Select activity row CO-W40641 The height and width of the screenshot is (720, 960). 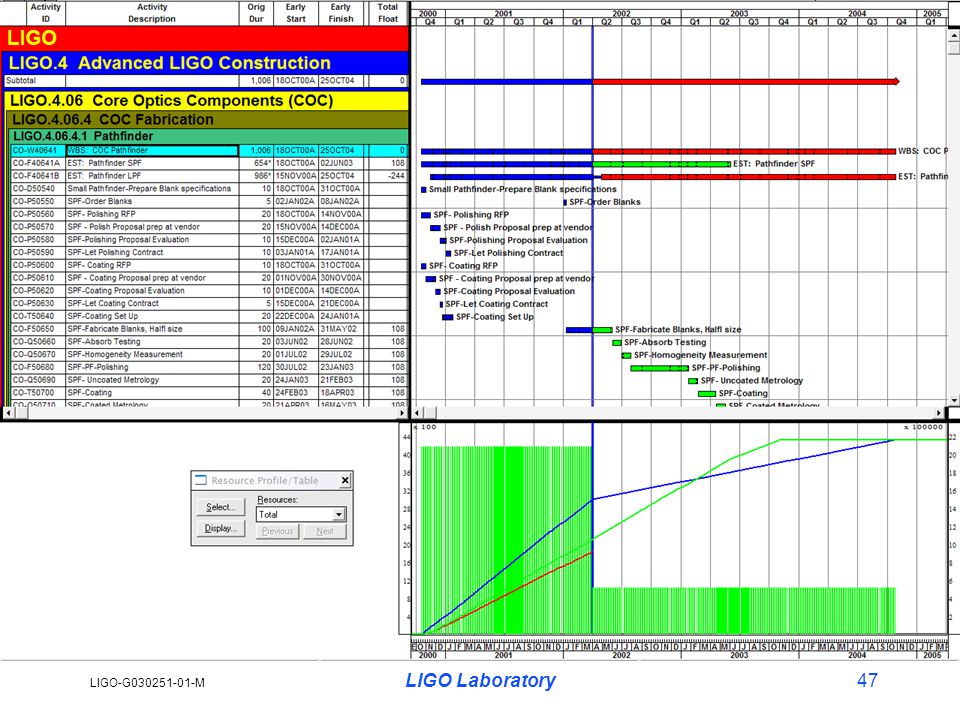pyautogui.click(x=209, y=151)
